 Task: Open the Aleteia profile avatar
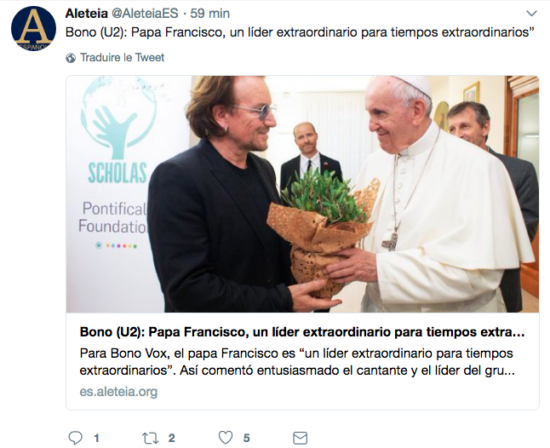pyautogui.click(x=33, y=28)
